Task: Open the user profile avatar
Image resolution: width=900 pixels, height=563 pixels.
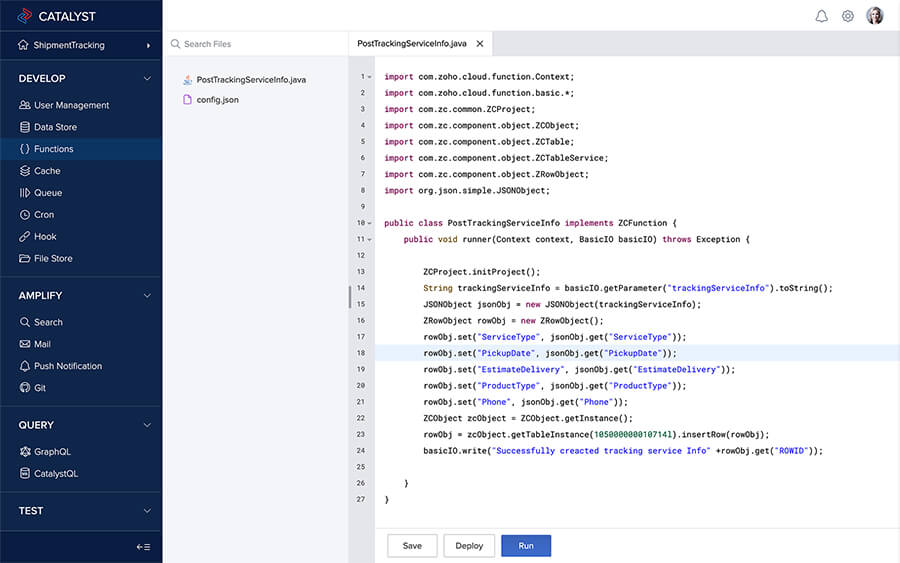Action: [x=875, y=15]
